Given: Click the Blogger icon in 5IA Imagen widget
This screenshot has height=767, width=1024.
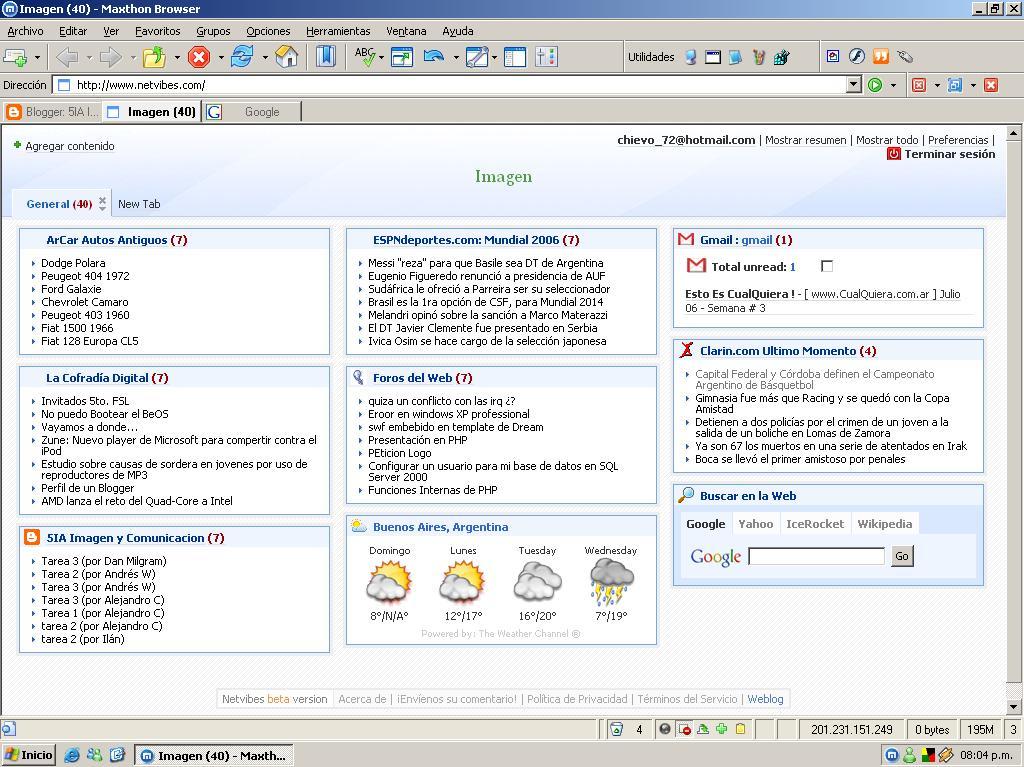Looking at the screenshot, I should (x=31, y=537).
